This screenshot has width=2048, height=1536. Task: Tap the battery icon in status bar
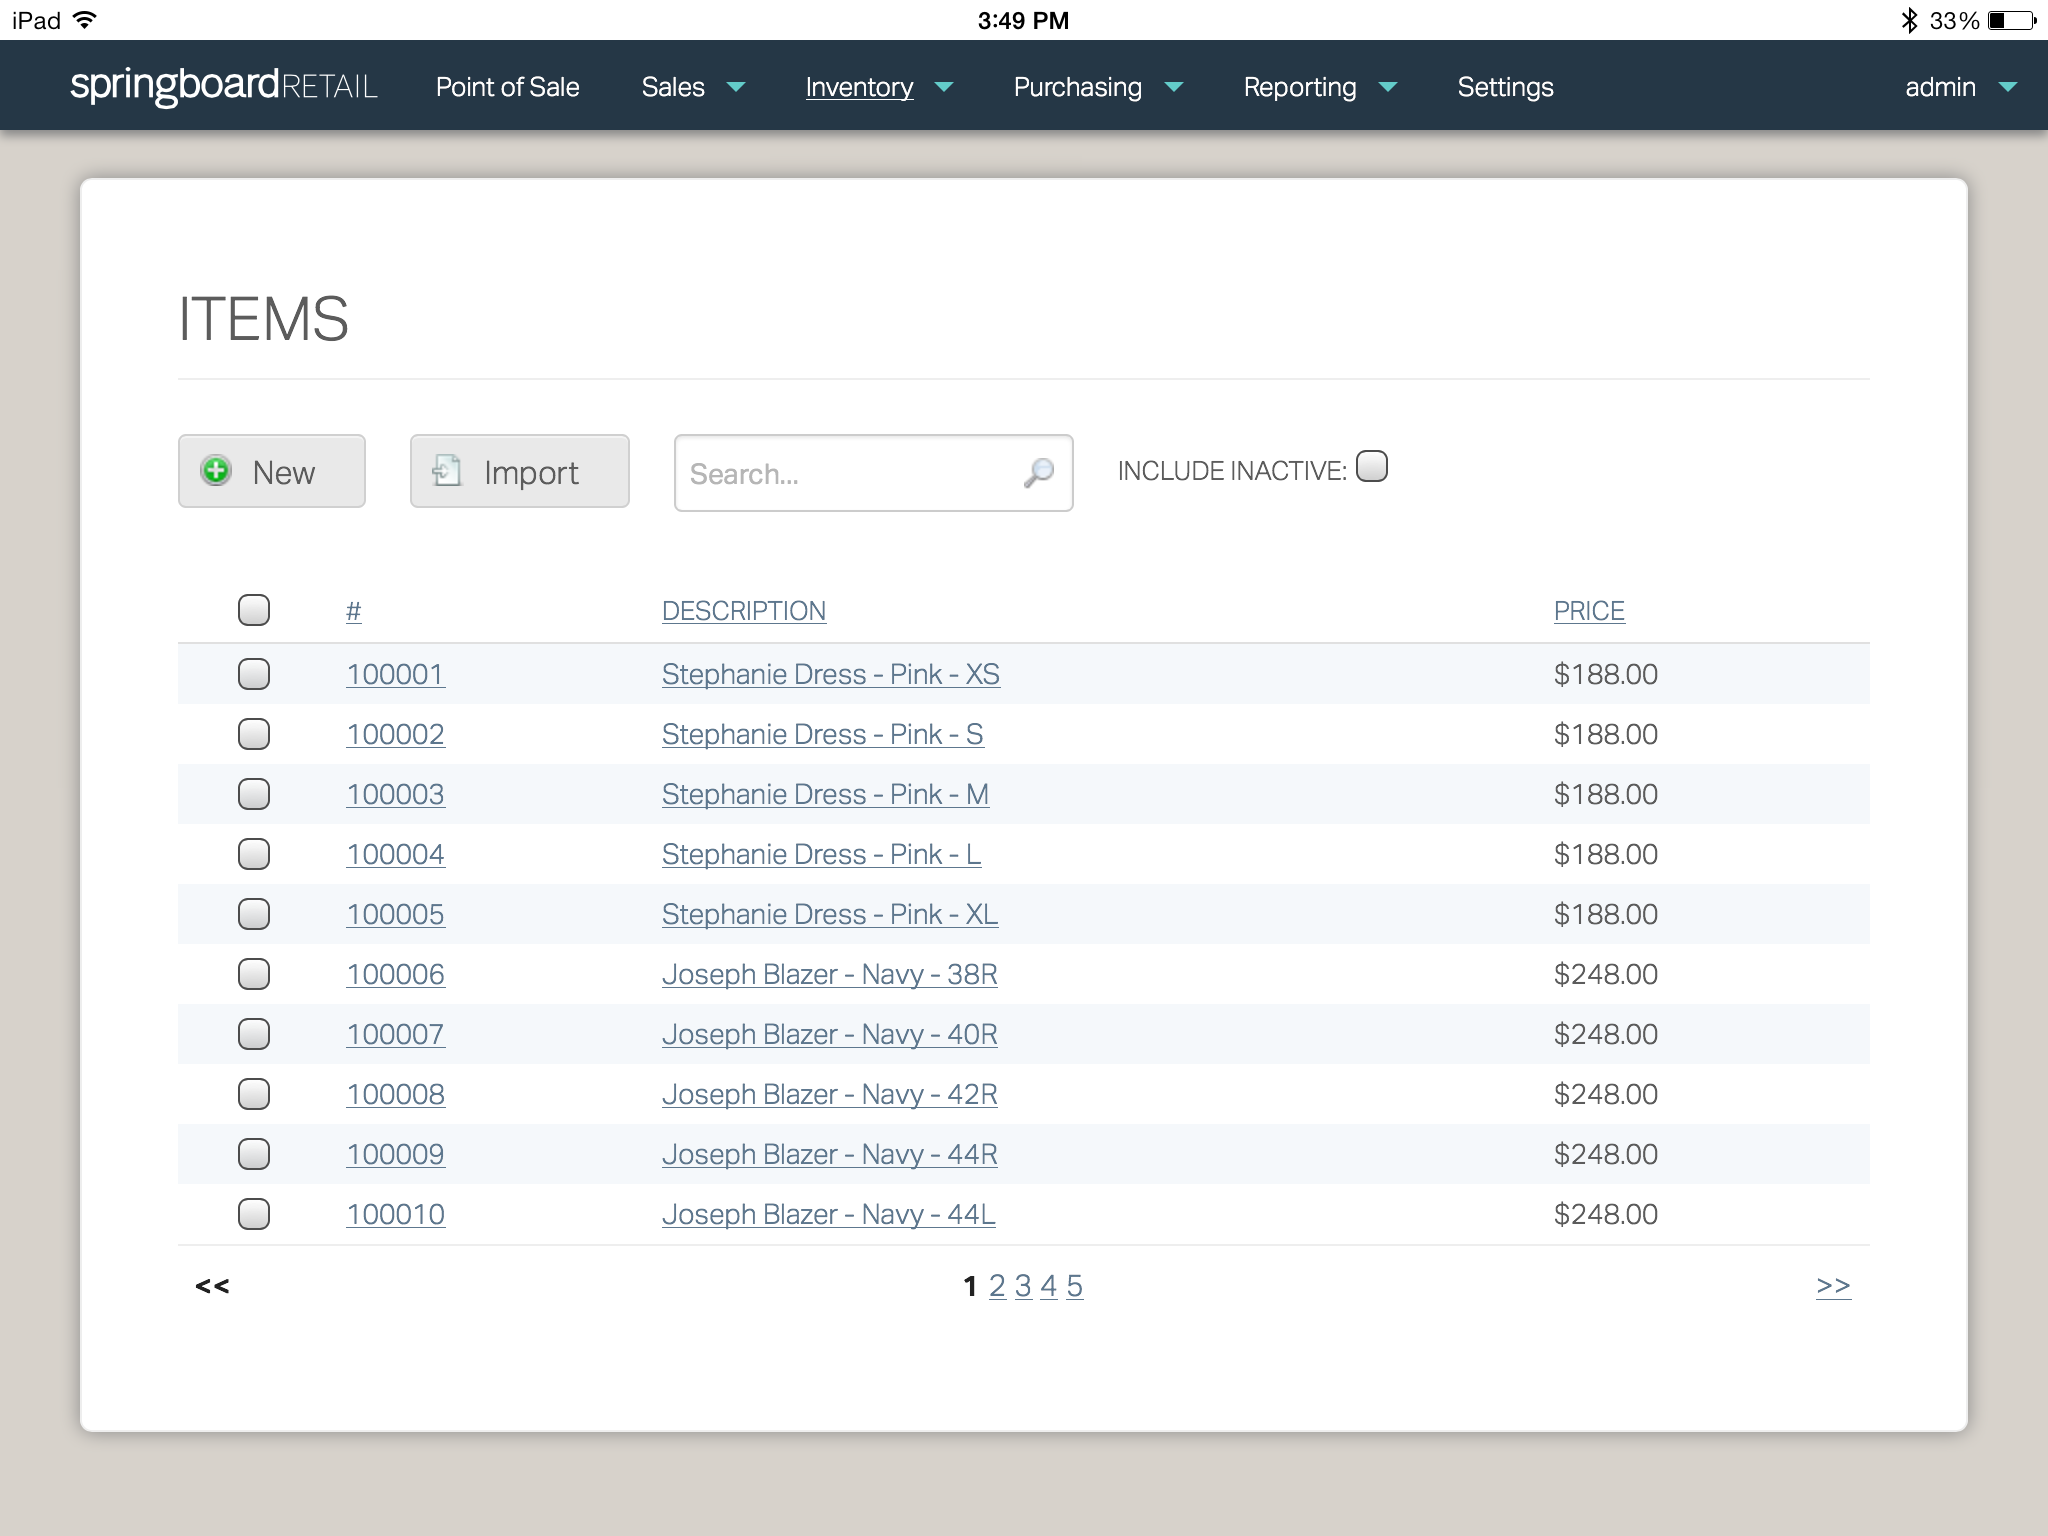point(2012,20)
